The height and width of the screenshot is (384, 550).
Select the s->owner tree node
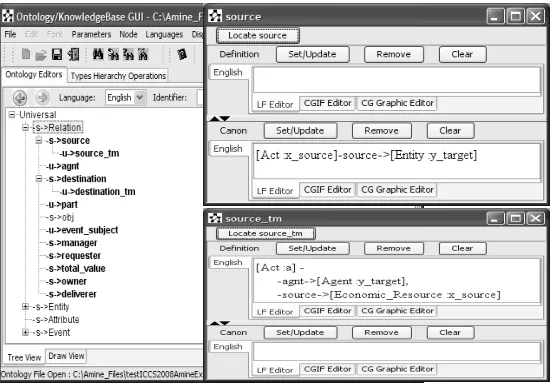(66, 281)
